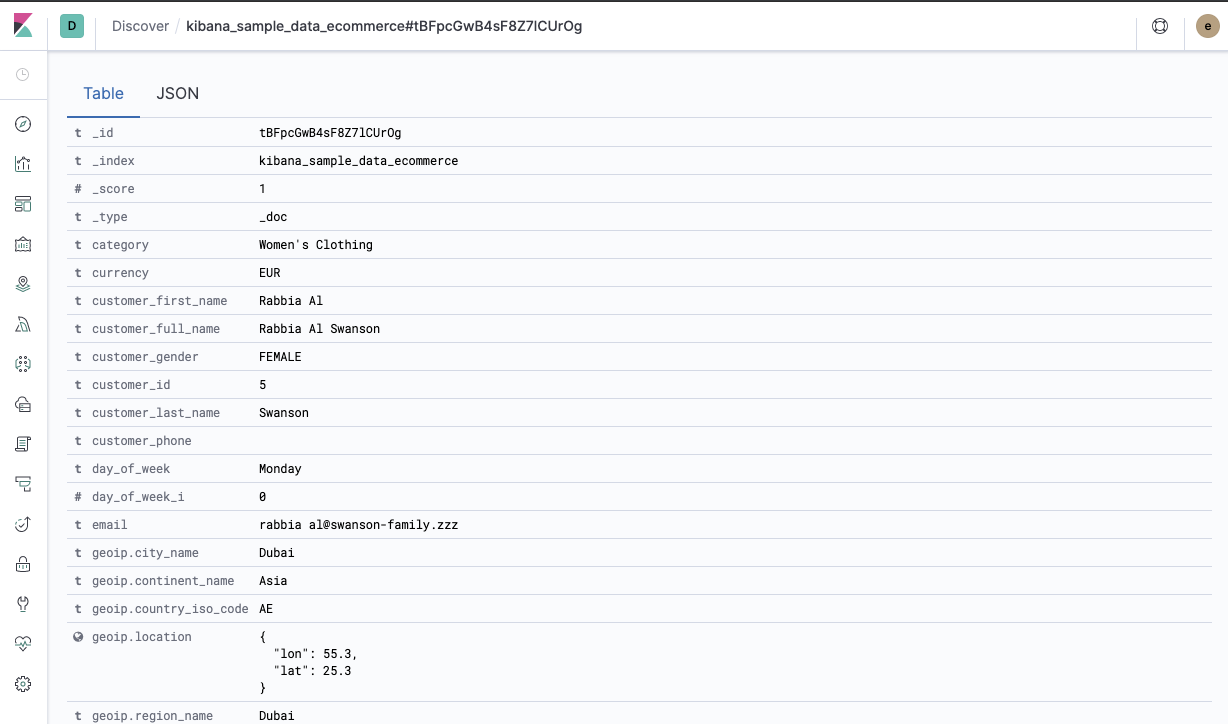This screenshot has width=1228, height=724.
Task: Open Management gear icon
Action: tap(23, 684)
